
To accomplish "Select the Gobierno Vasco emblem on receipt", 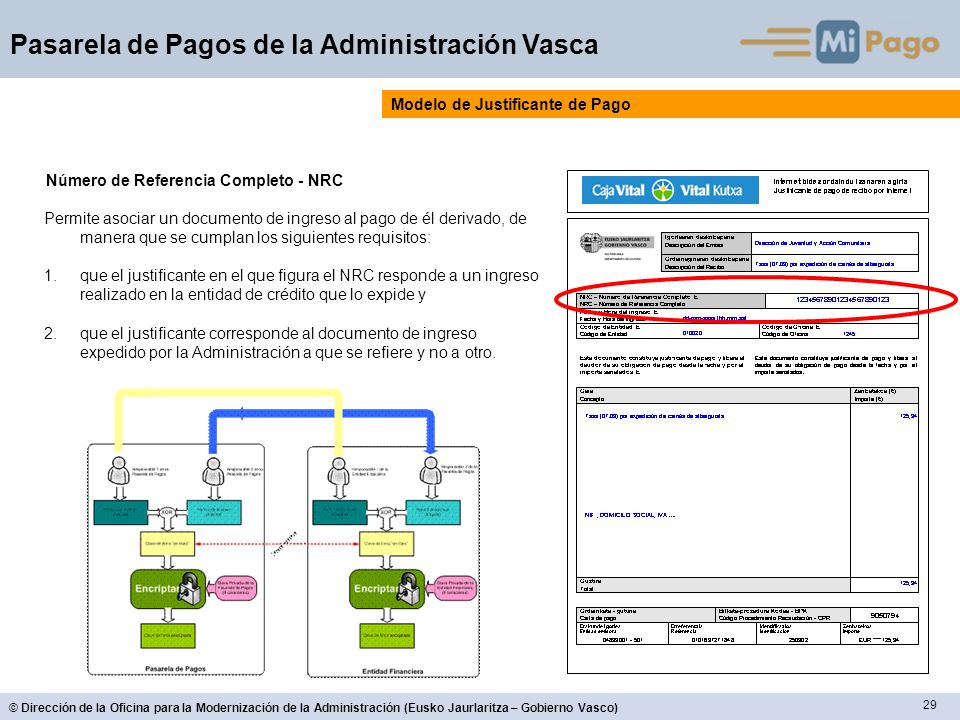I will click(591, 242).
